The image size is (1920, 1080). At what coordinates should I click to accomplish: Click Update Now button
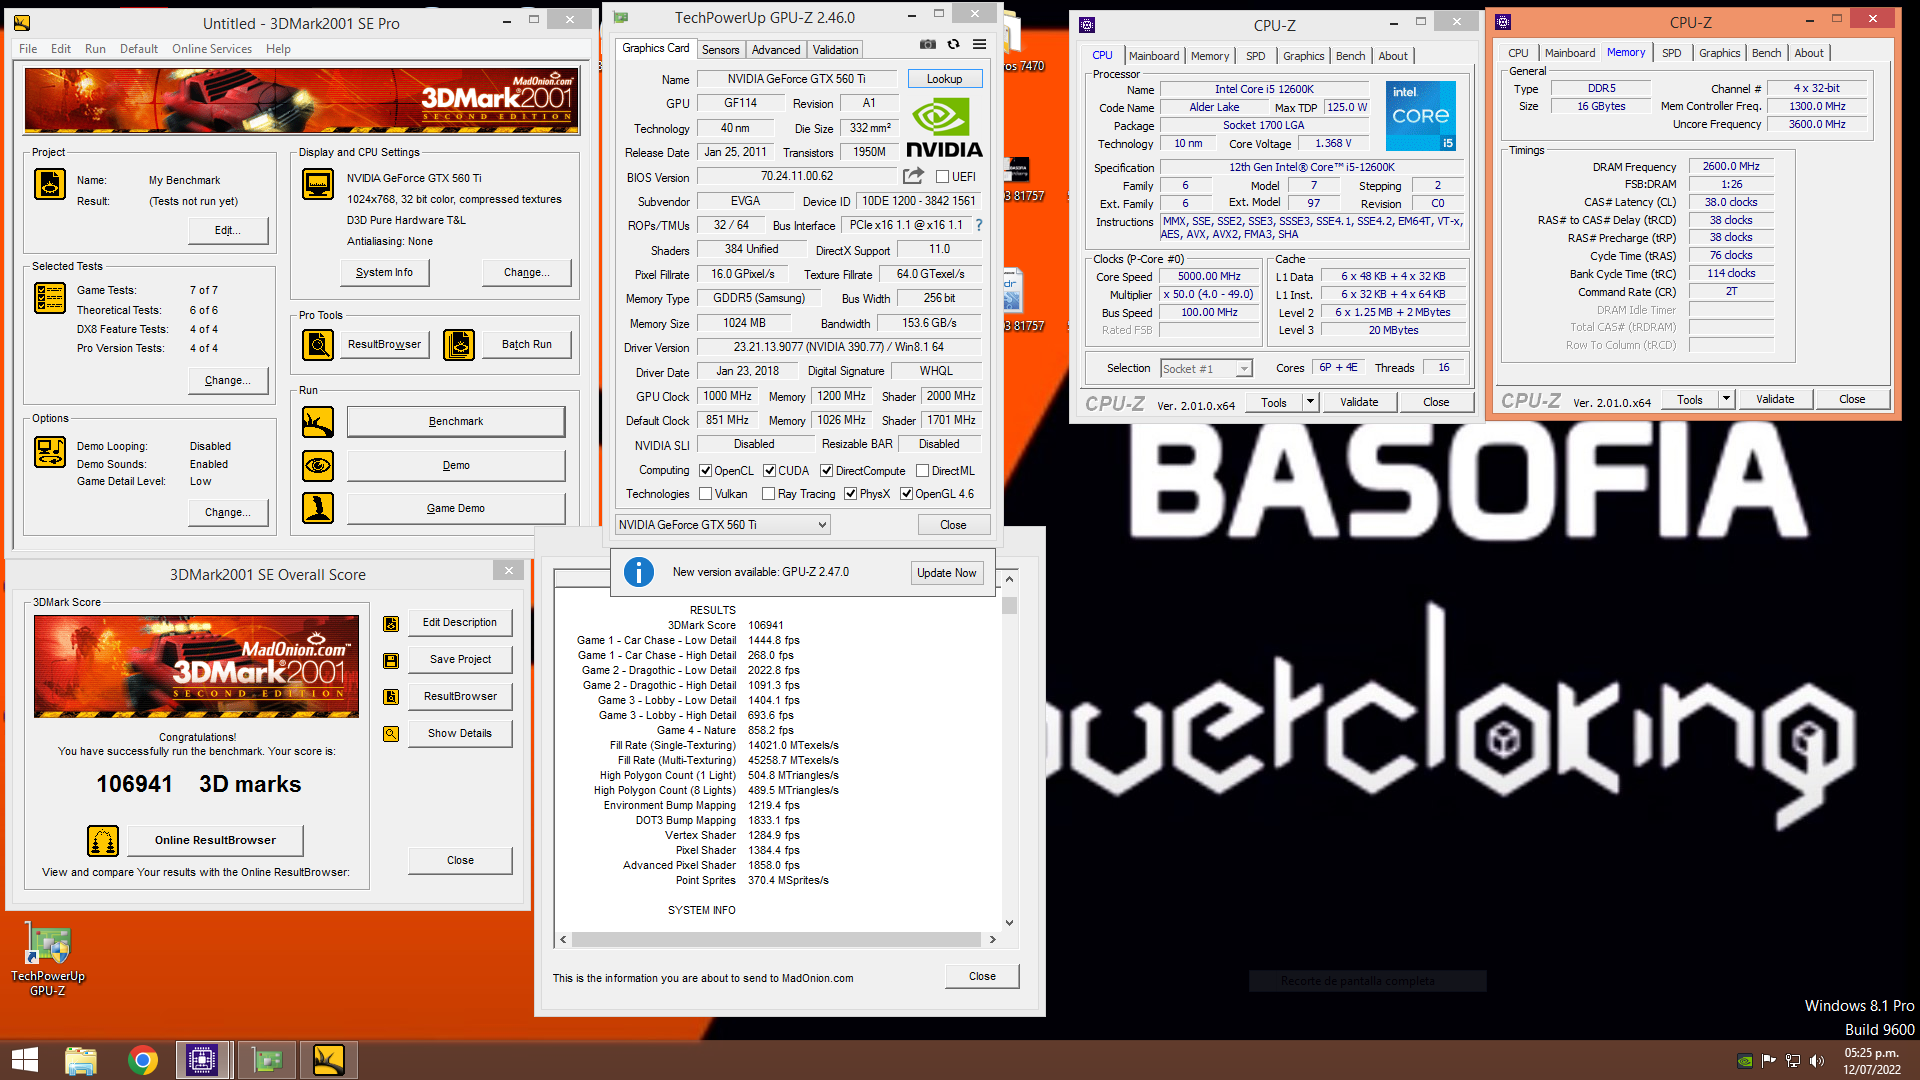click(x=947, y=573)
